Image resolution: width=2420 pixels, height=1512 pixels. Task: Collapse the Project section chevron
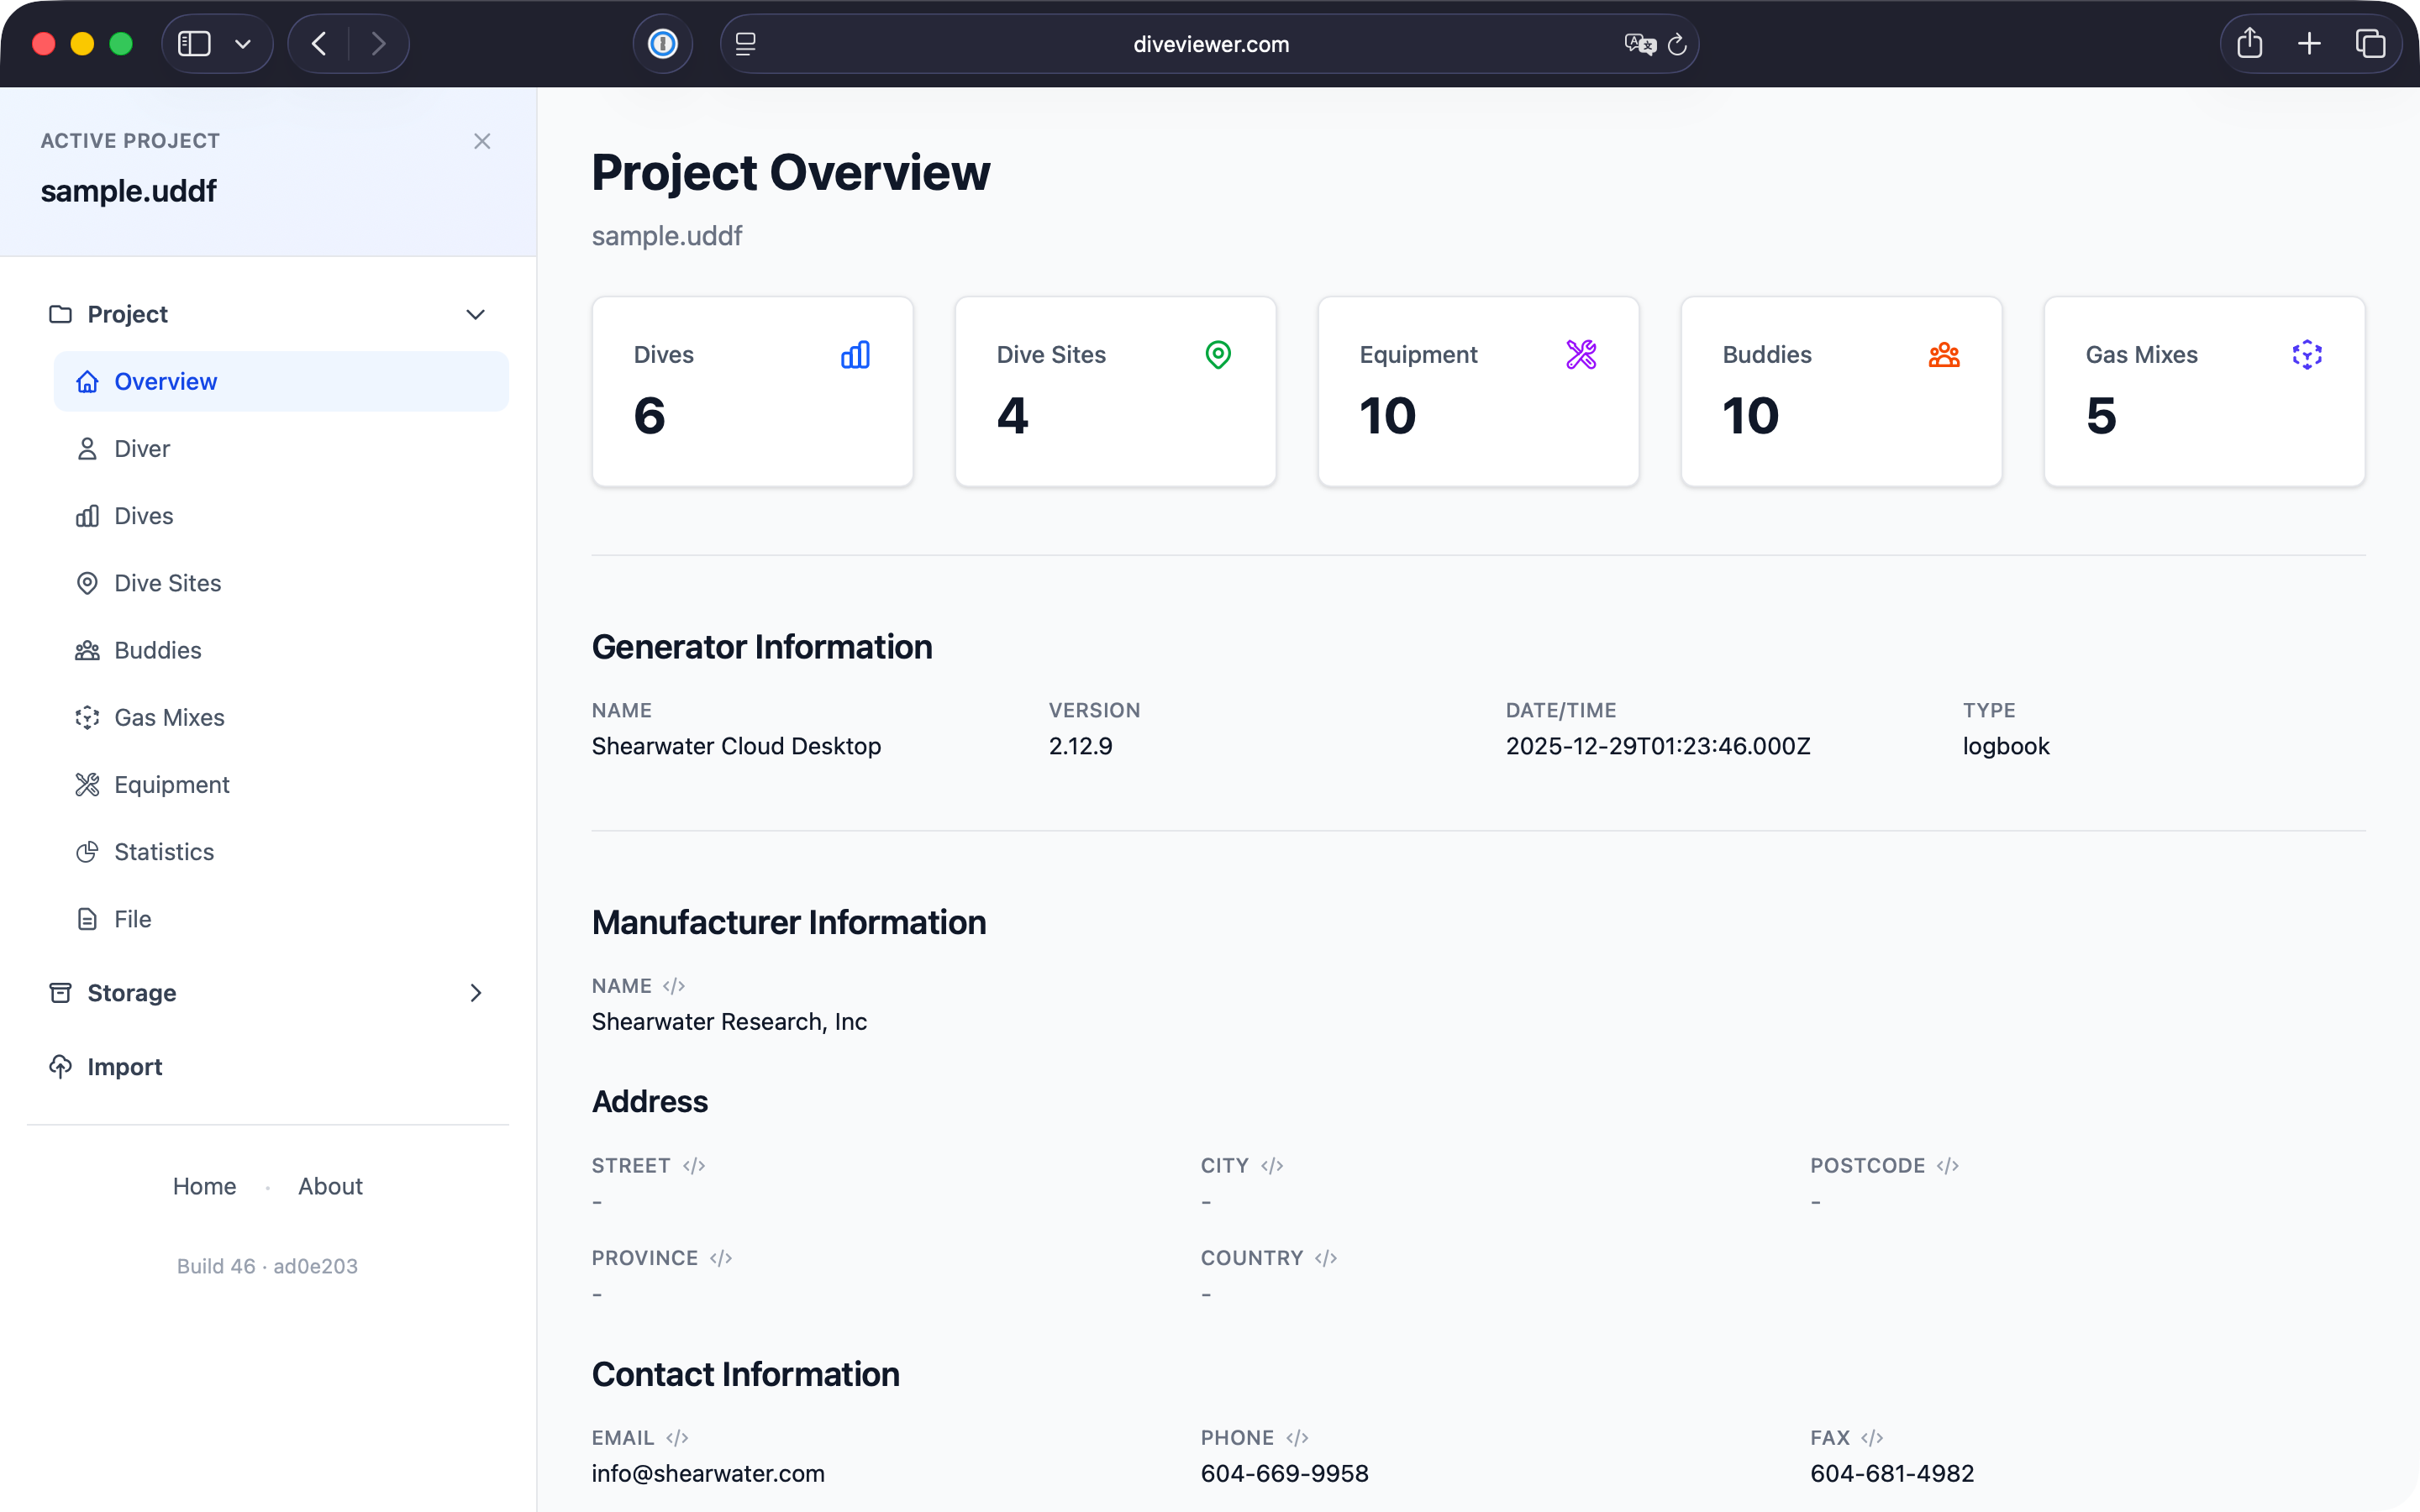(476, 314)
